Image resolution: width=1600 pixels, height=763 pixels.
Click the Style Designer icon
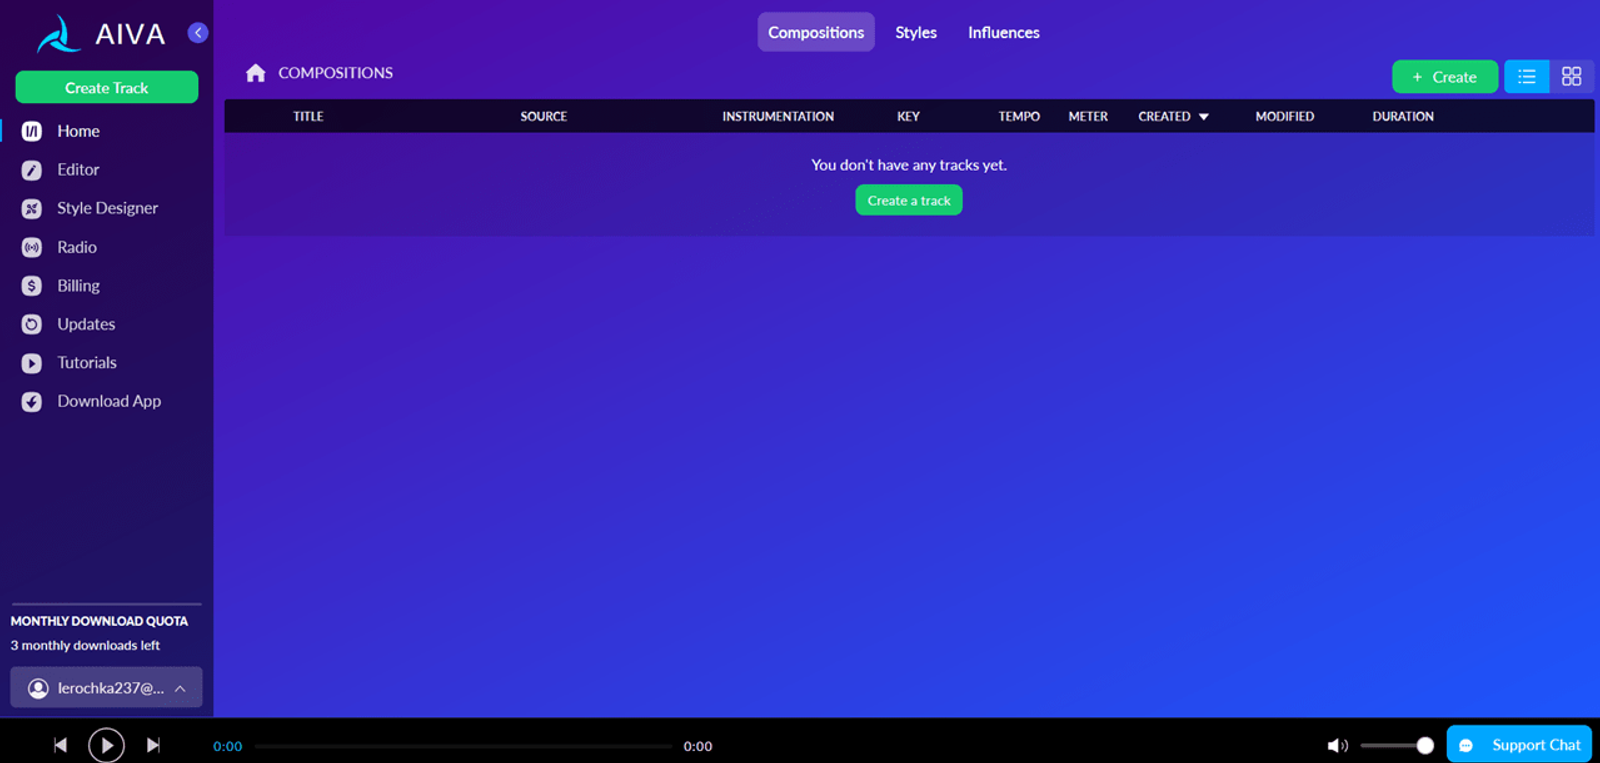click(32, 208)
